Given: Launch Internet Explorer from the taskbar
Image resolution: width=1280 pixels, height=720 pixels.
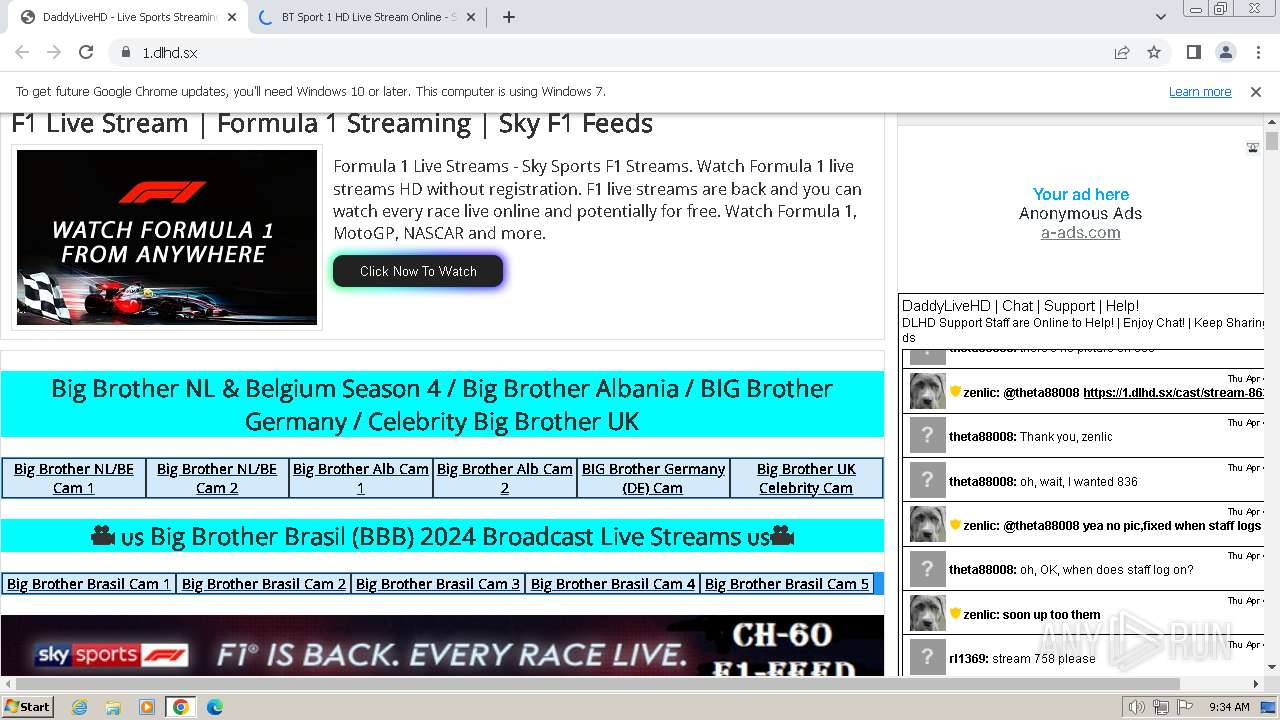Looking at the screenshot, I should tap(79, 707).
